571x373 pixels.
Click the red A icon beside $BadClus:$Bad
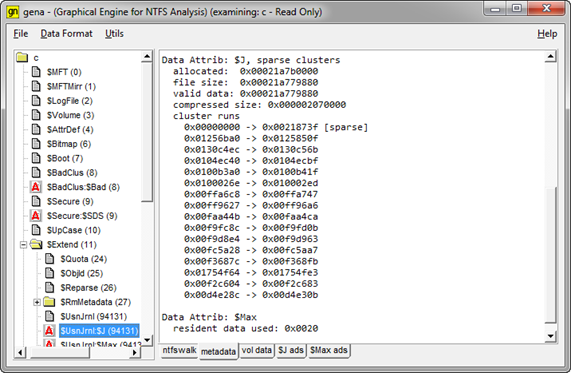(x=36, y=187)
